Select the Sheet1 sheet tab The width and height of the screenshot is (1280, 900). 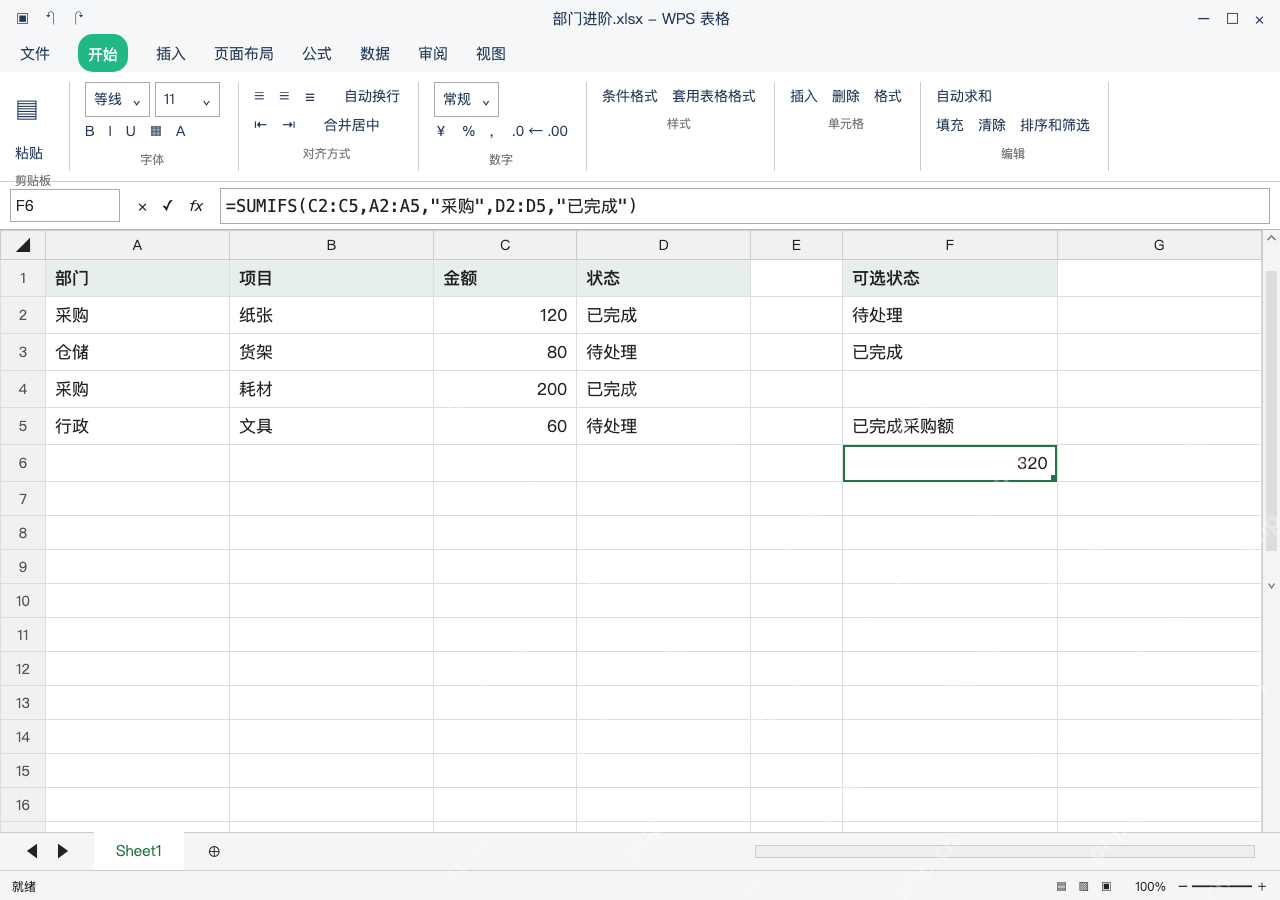tap(139, 851)
